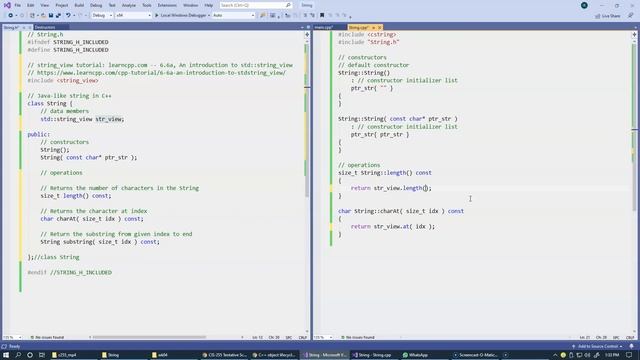Open the Analyze menu
The height and width of the screenshot is (360, 640).
point(129,5)
